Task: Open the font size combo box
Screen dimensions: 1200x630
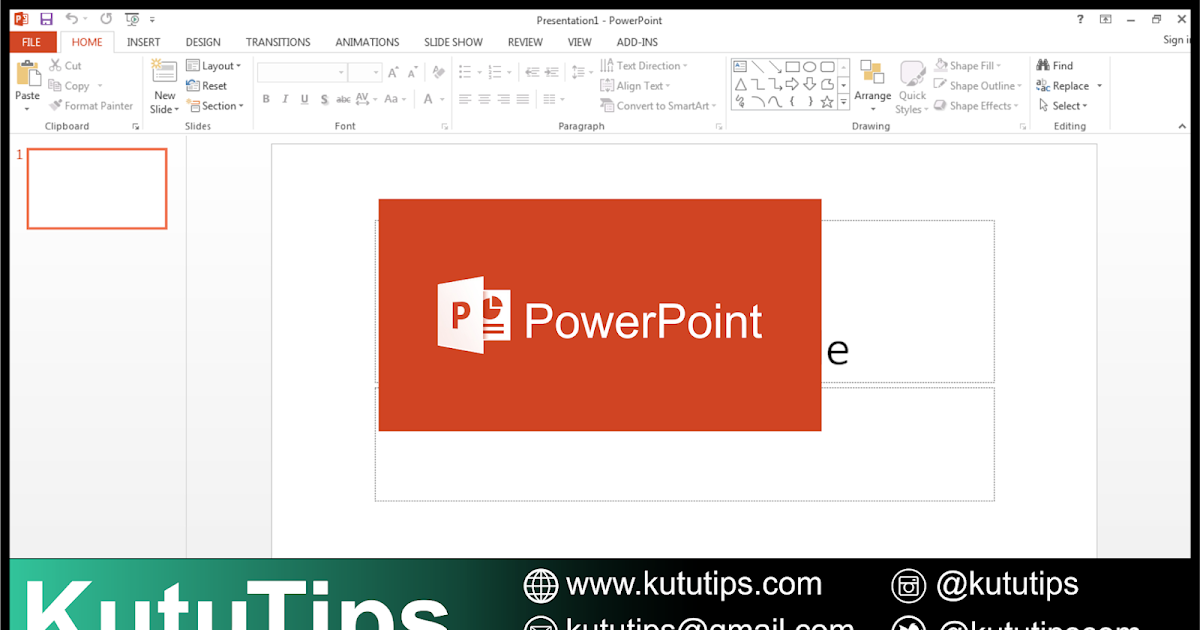Action: [x=365, y=72]
